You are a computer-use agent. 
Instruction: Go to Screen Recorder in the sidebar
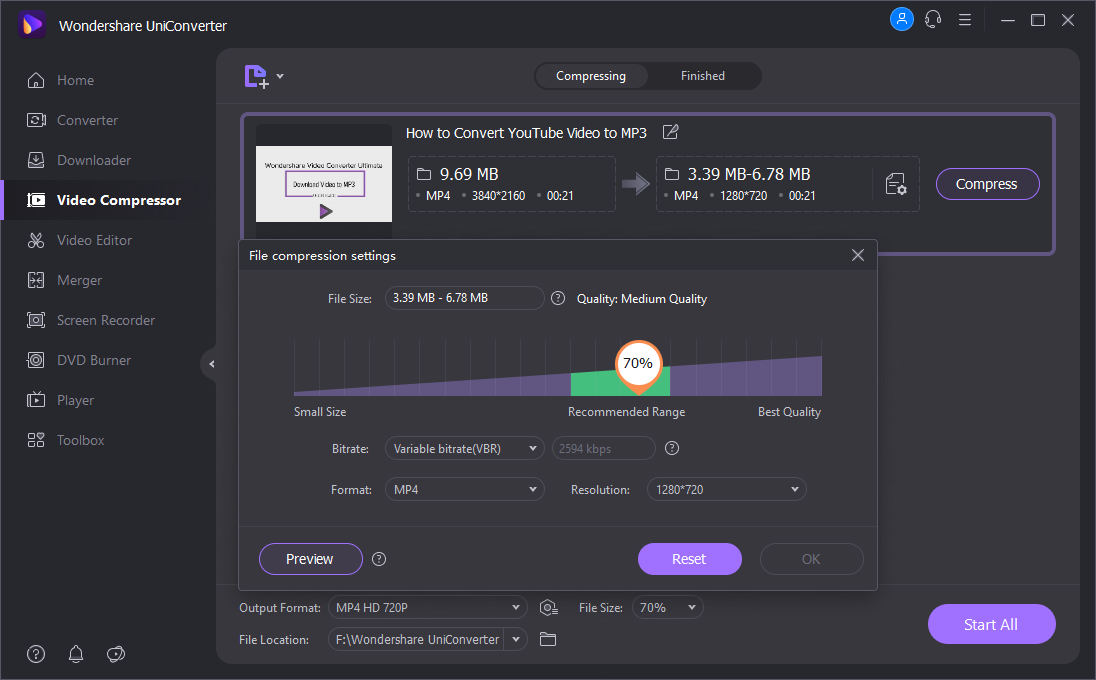pyautogui.click(x=106, y=320)
